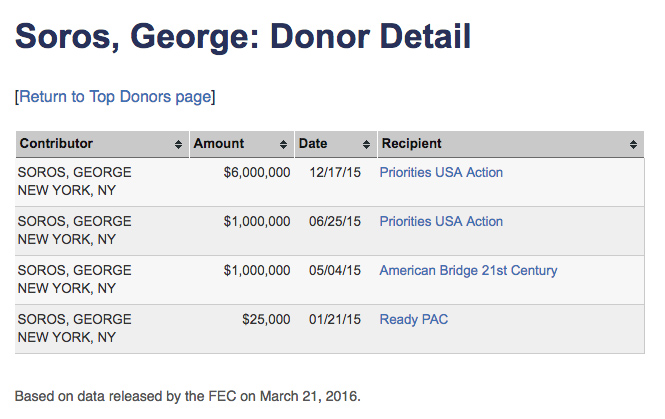Click the FEC data release note text
The height and width of the screenshot is (419, 665).
click(x=187, y=395)
